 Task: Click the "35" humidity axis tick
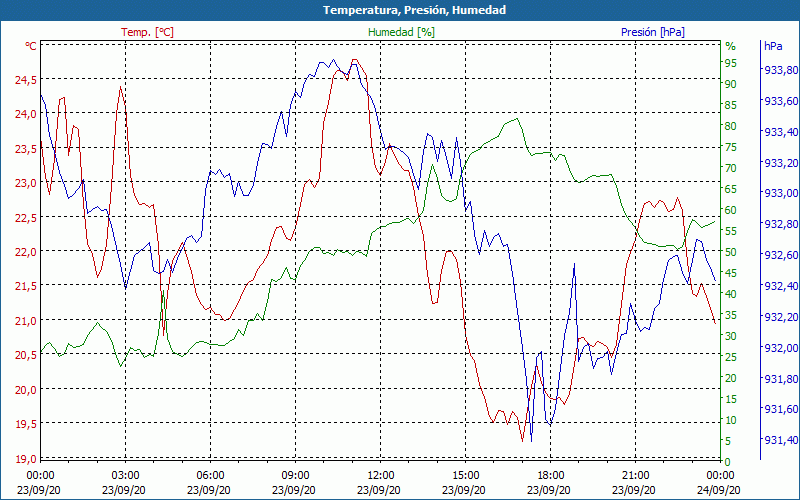pyautogui.click(x=731, y=315)
